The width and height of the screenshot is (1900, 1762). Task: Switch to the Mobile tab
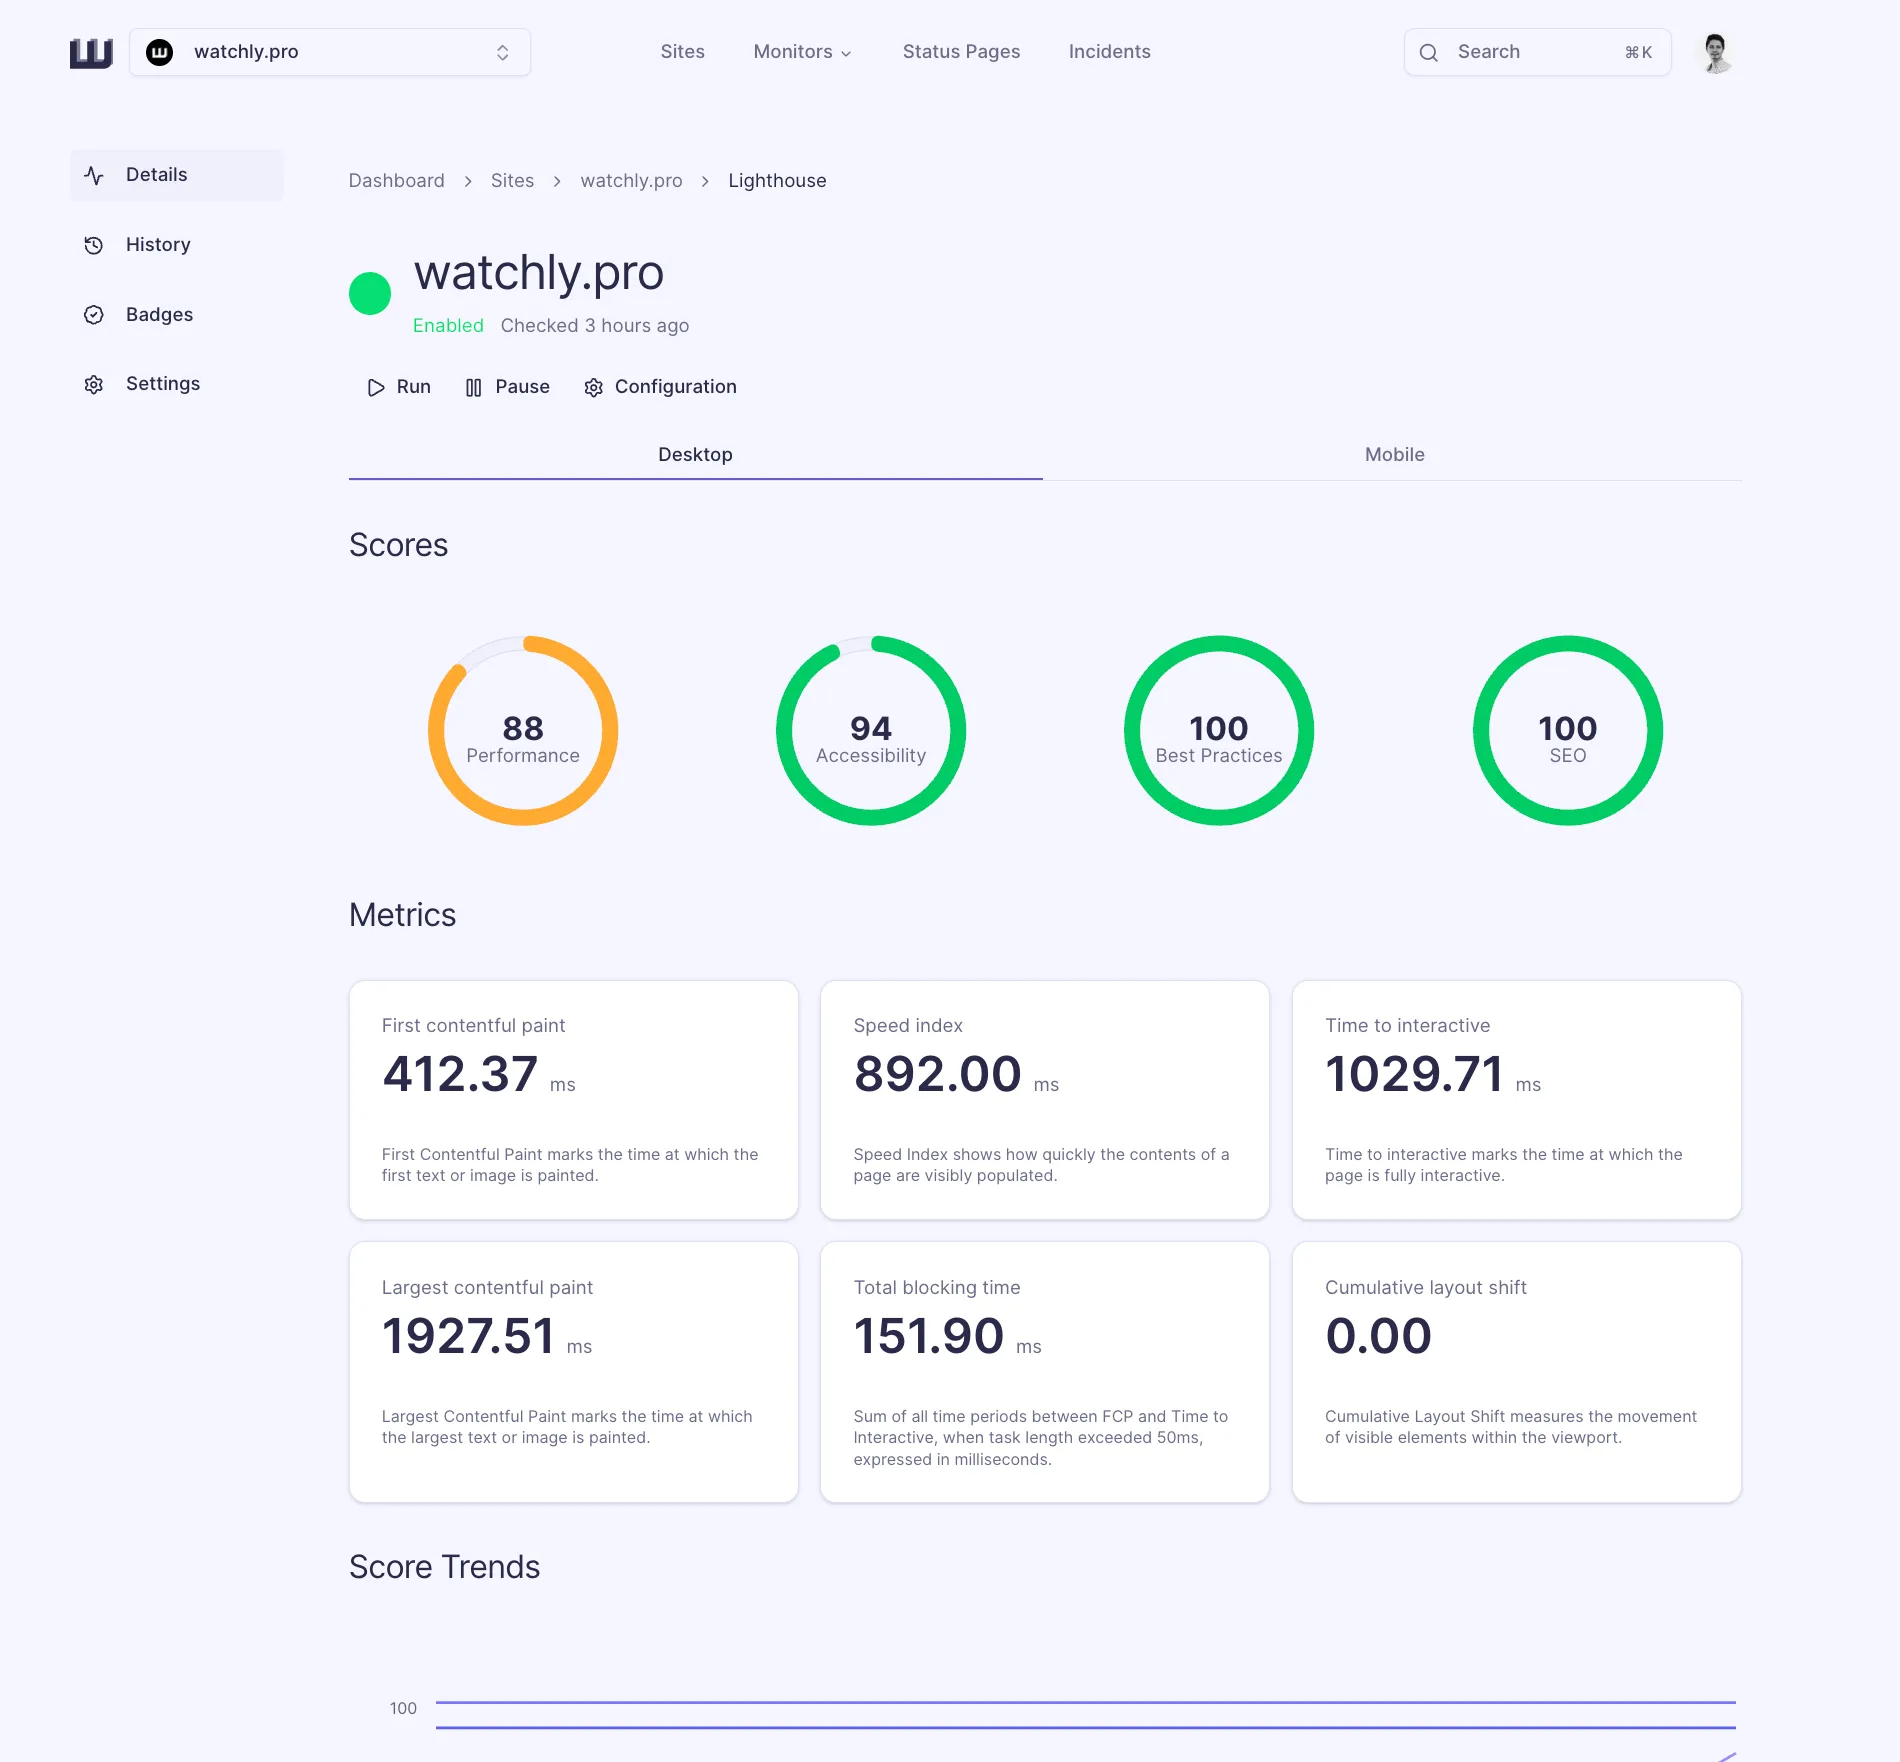[x=1394, y=455]
